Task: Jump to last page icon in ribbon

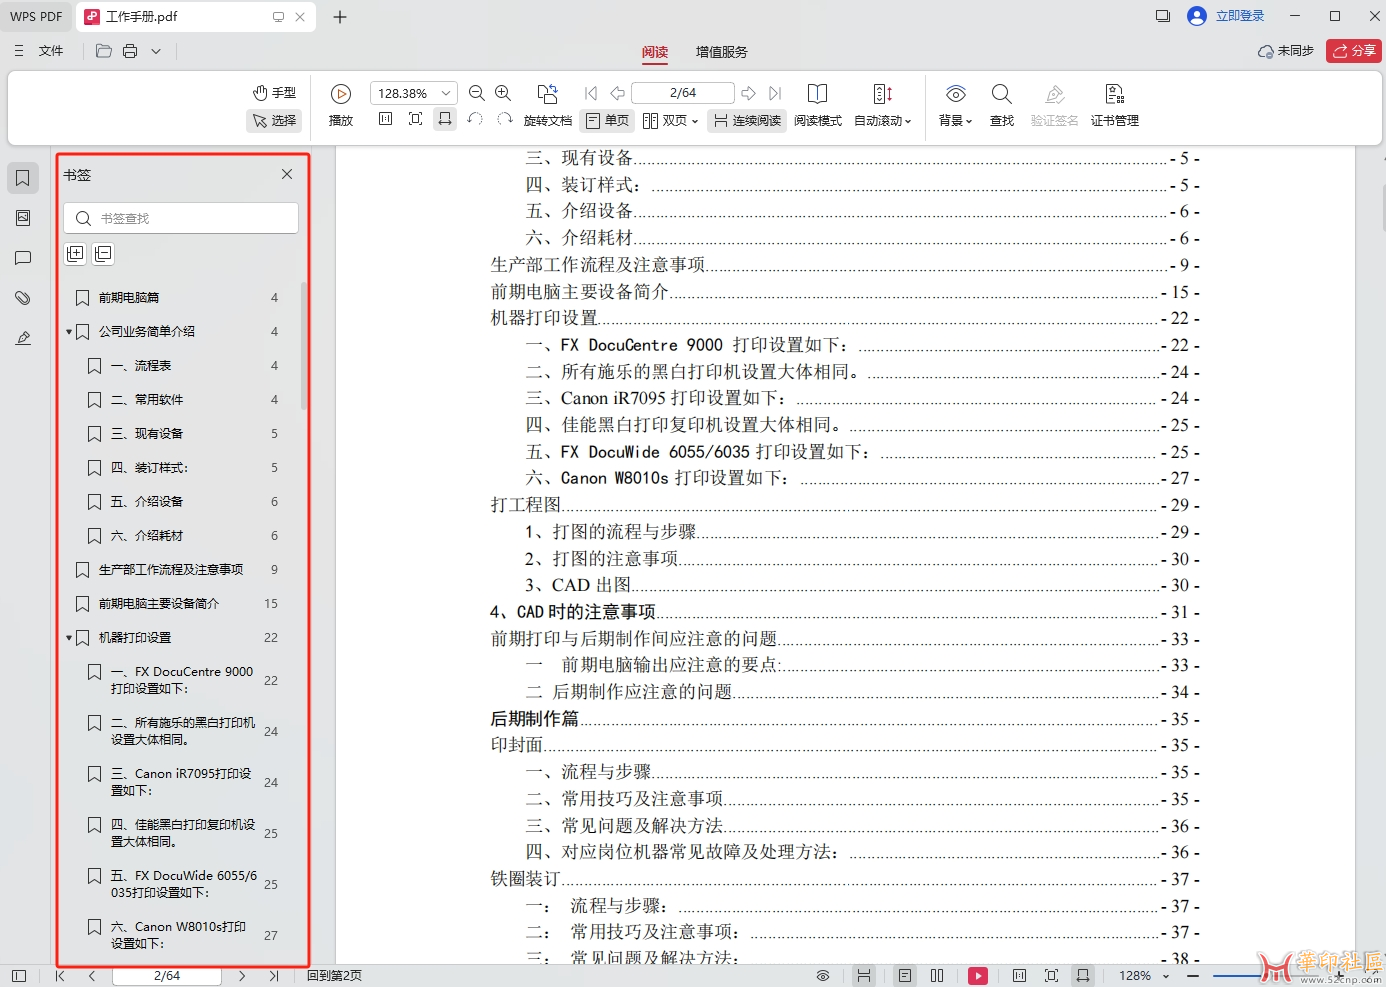Action: click(775, 93)
